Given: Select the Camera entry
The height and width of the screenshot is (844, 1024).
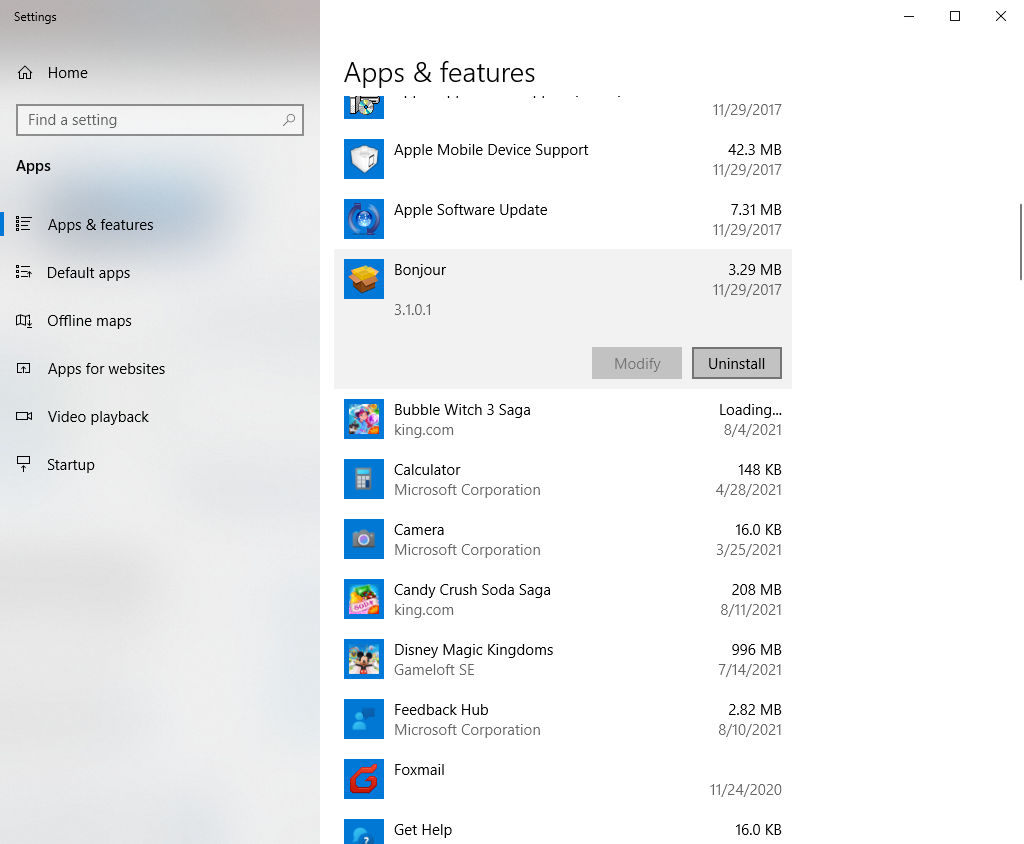Looking at the screenshot, I should click(x=563, y=540).
